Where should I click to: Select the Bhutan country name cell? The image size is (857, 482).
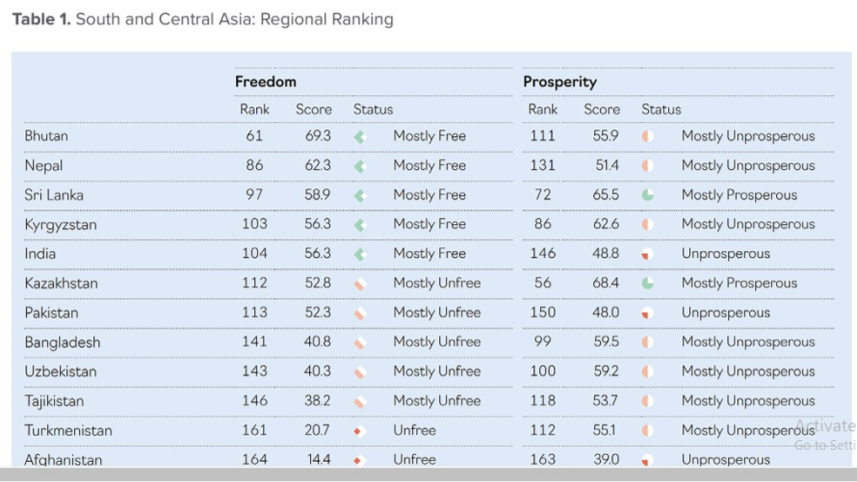click(x=47, y=136)
